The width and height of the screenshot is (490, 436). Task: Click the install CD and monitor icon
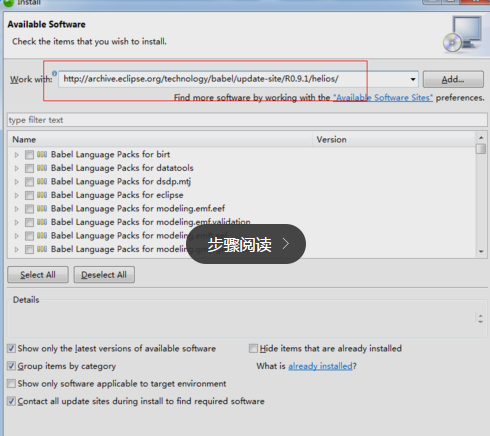point(463,34)
